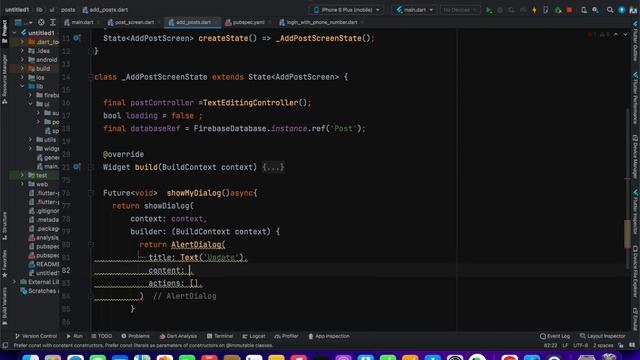Open the Dart Analysis tool window
The image size is (640, 360).
pos(178,336)
